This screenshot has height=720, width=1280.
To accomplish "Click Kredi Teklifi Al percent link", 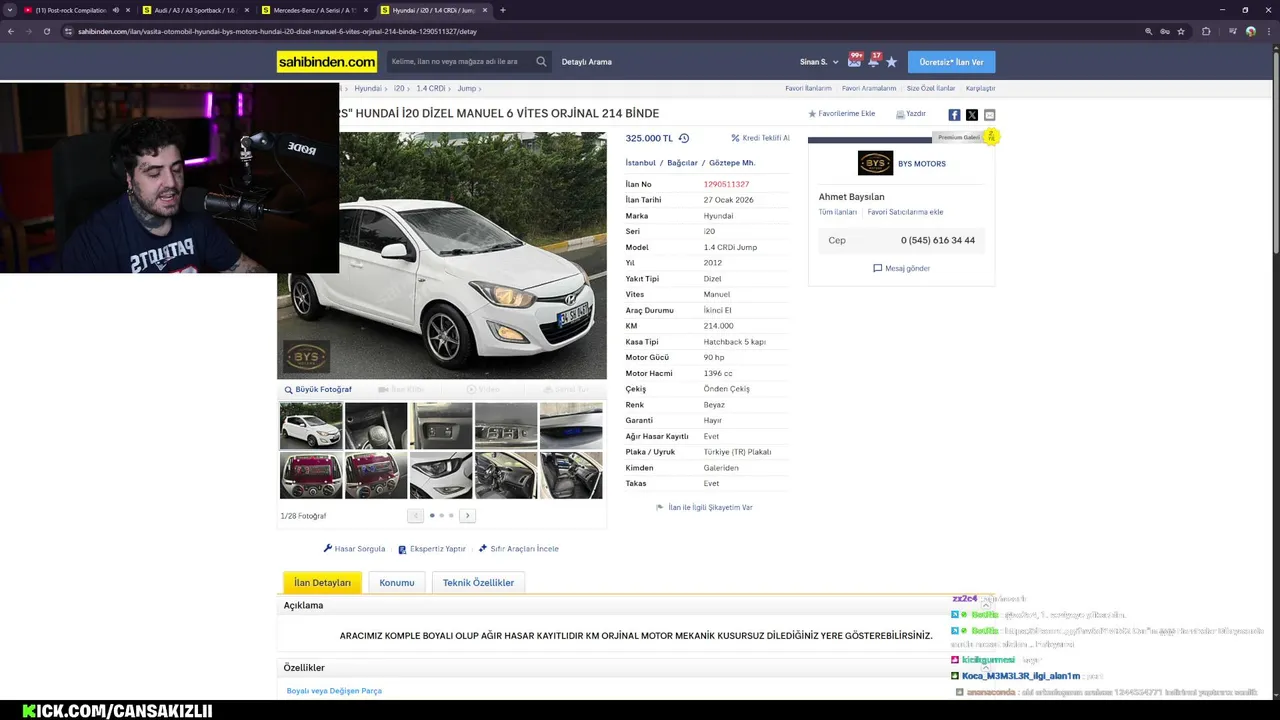I will 760,138.
